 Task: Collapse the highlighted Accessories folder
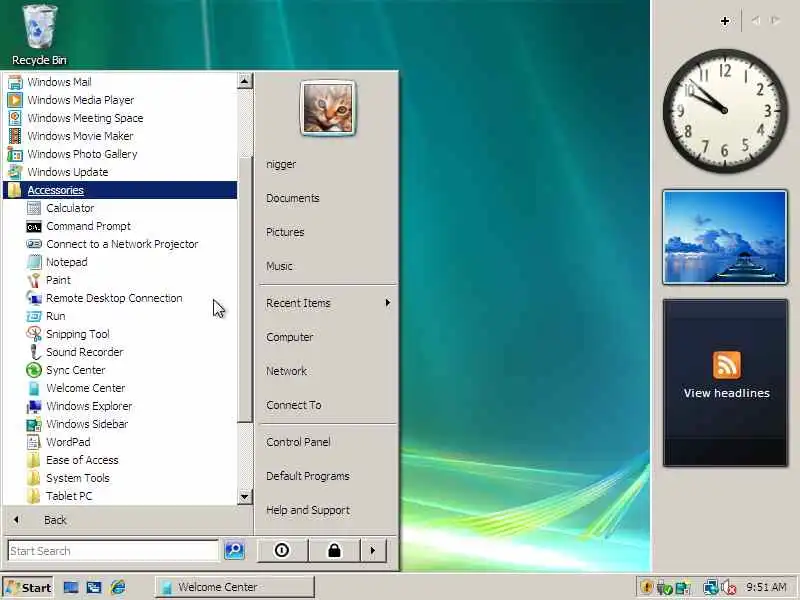click(120, 190)
